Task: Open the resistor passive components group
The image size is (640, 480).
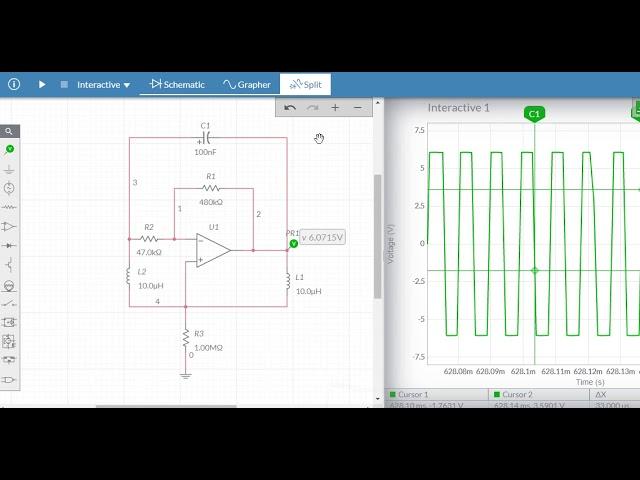Action: (9, 207)
